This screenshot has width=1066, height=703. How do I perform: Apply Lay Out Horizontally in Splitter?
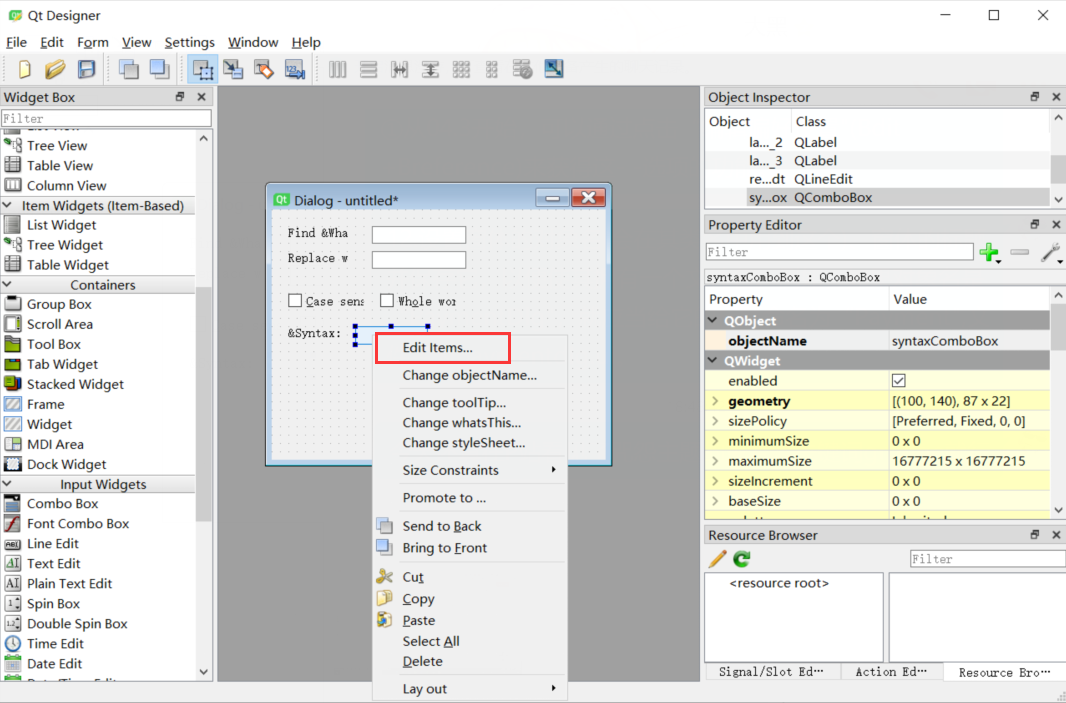tap(399, 69)
